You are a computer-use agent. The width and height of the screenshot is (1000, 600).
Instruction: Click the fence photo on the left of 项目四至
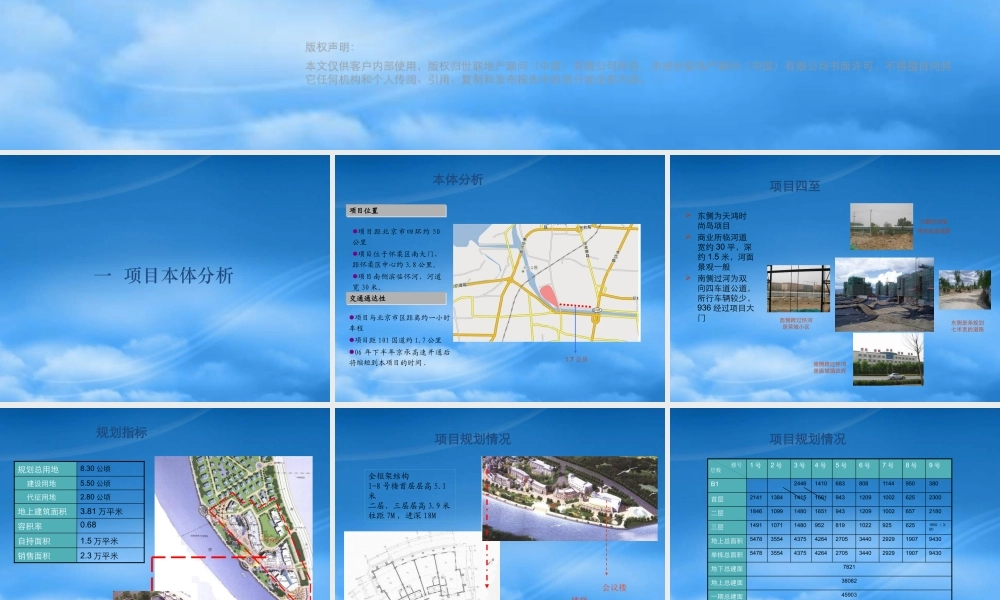[798, 289]
